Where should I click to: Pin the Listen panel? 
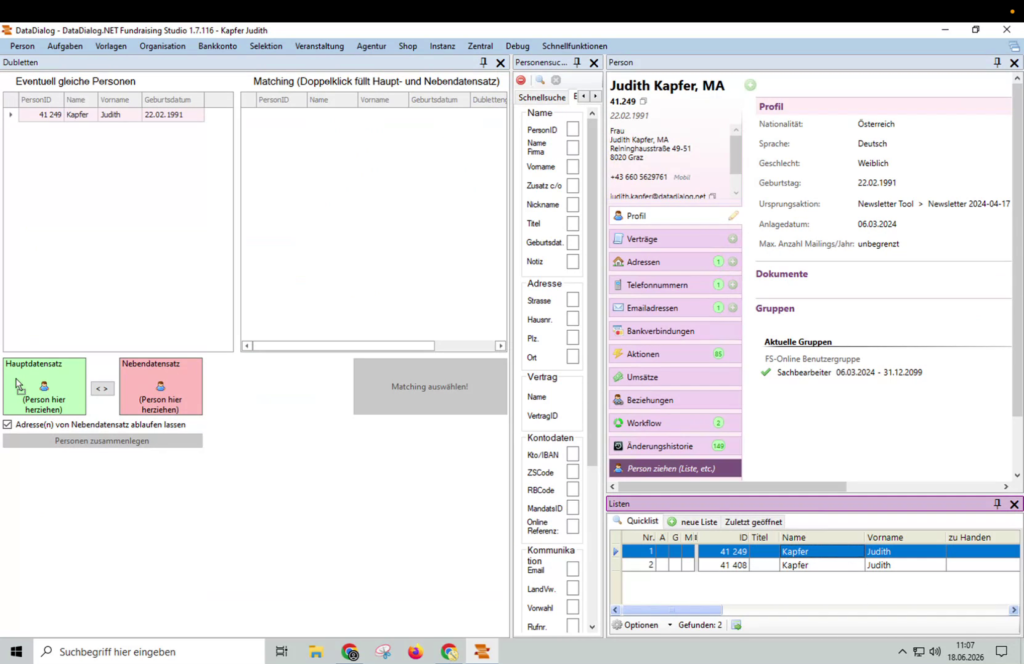[x=997, y=504]
